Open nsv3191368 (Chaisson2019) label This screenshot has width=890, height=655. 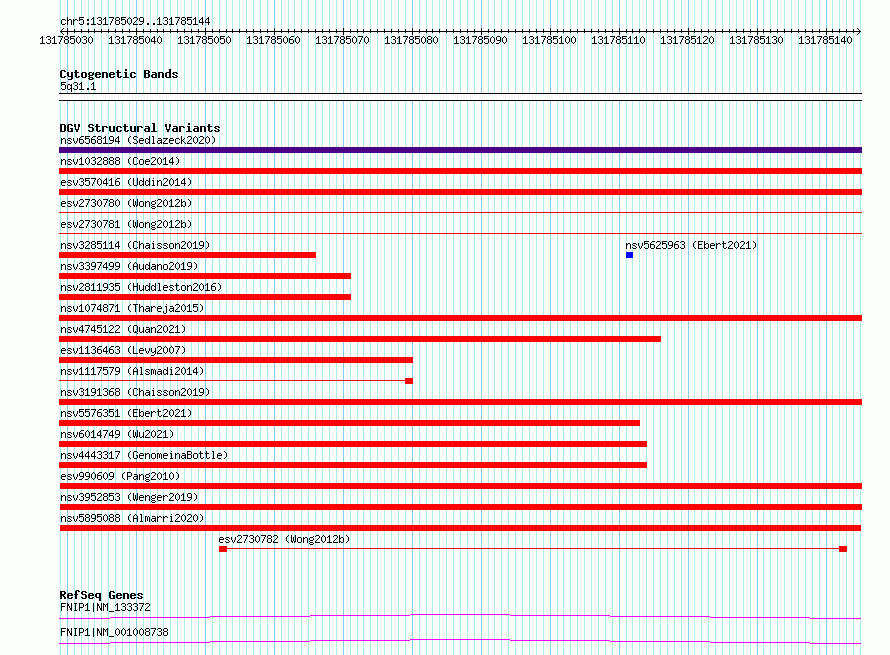(135, 392)
